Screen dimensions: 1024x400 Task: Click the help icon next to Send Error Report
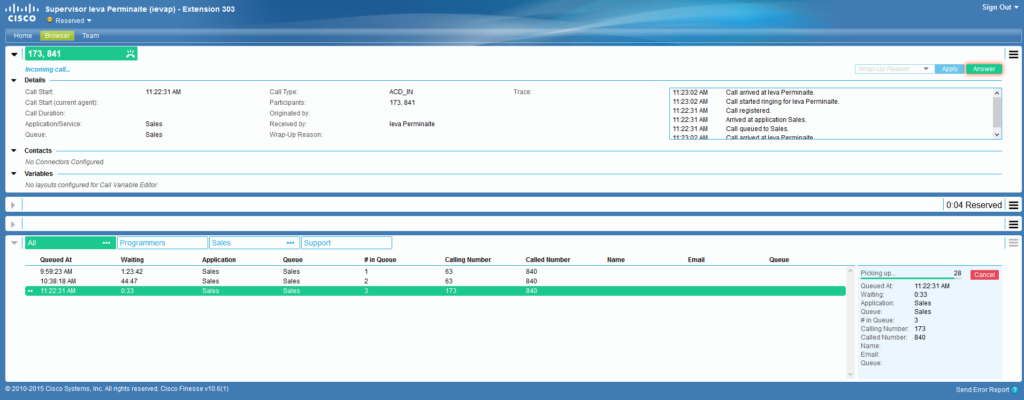coord(1014,388)
